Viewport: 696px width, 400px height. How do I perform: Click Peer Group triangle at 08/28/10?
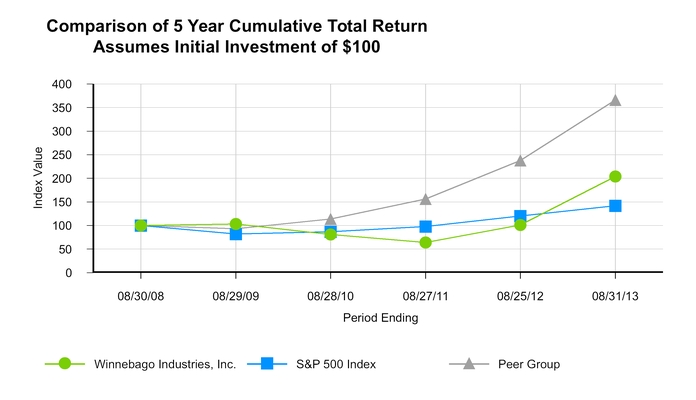coord(331,218)
